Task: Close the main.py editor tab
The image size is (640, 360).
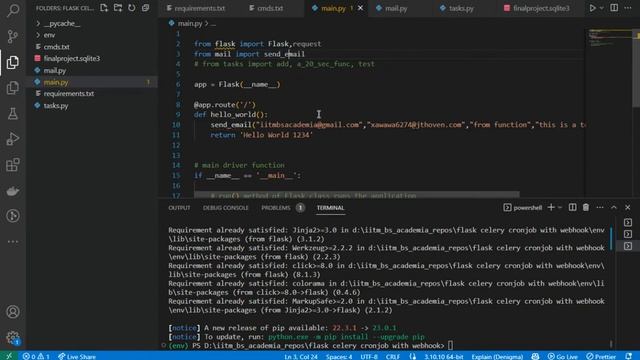Action: click(x=360, y=8)
